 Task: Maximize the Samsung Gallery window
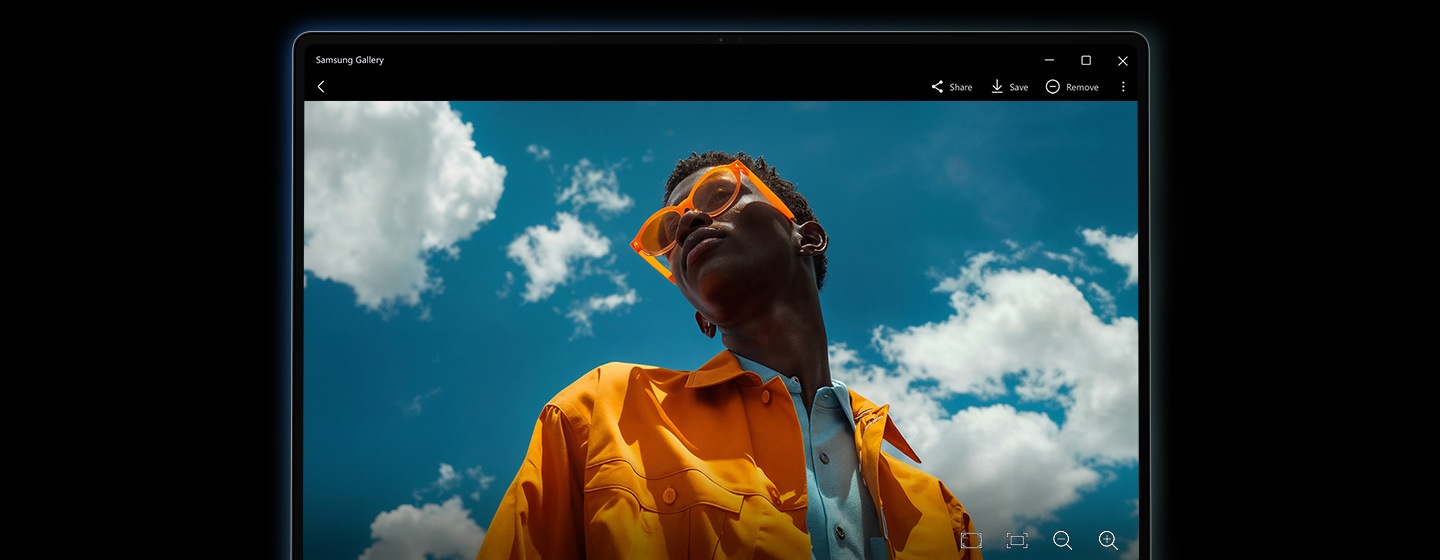click(x=1086, y=60)
